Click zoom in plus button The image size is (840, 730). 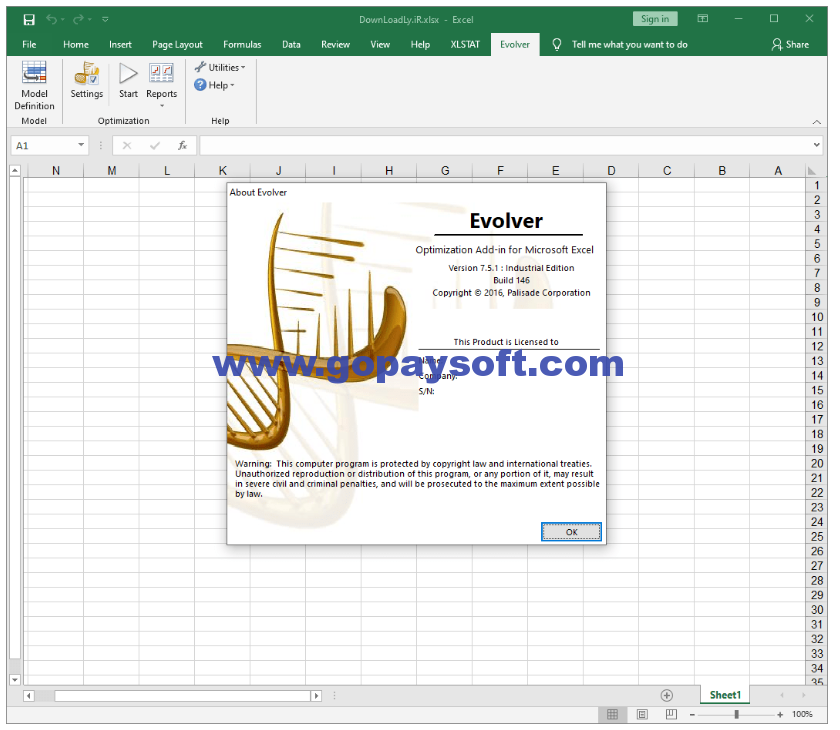[780, 714]
